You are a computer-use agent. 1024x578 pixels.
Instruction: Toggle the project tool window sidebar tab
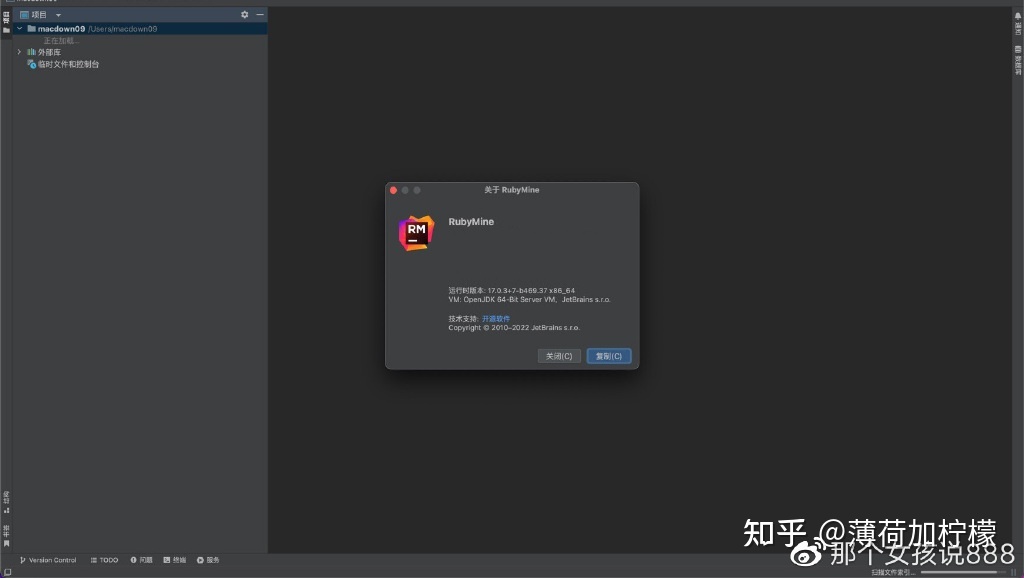click(x=6, y=22)
